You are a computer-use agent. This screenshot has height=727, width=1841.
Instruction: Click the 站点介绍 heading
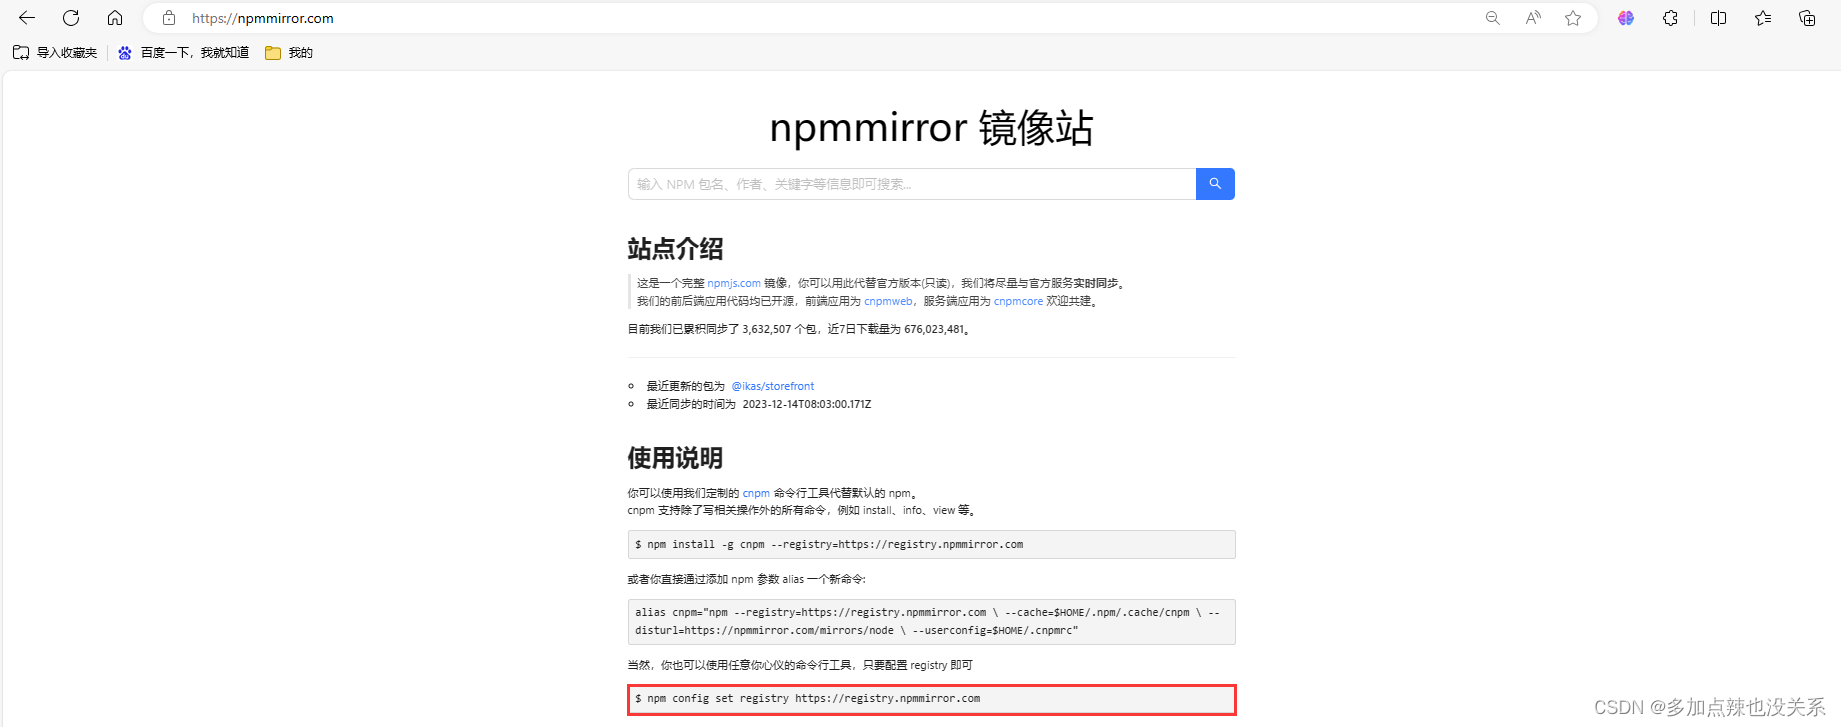675,249
